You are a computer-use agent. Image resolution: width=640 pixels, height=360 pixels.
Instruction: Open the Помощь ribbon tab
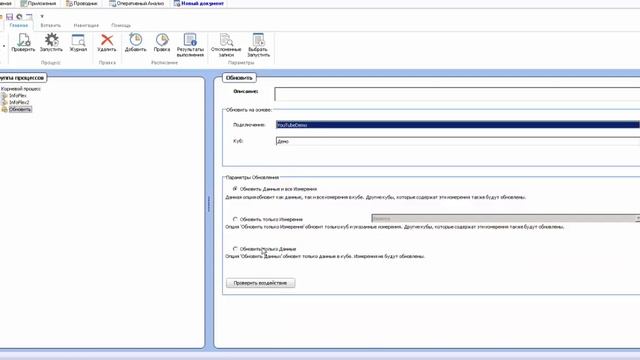(x=121, y=25)
